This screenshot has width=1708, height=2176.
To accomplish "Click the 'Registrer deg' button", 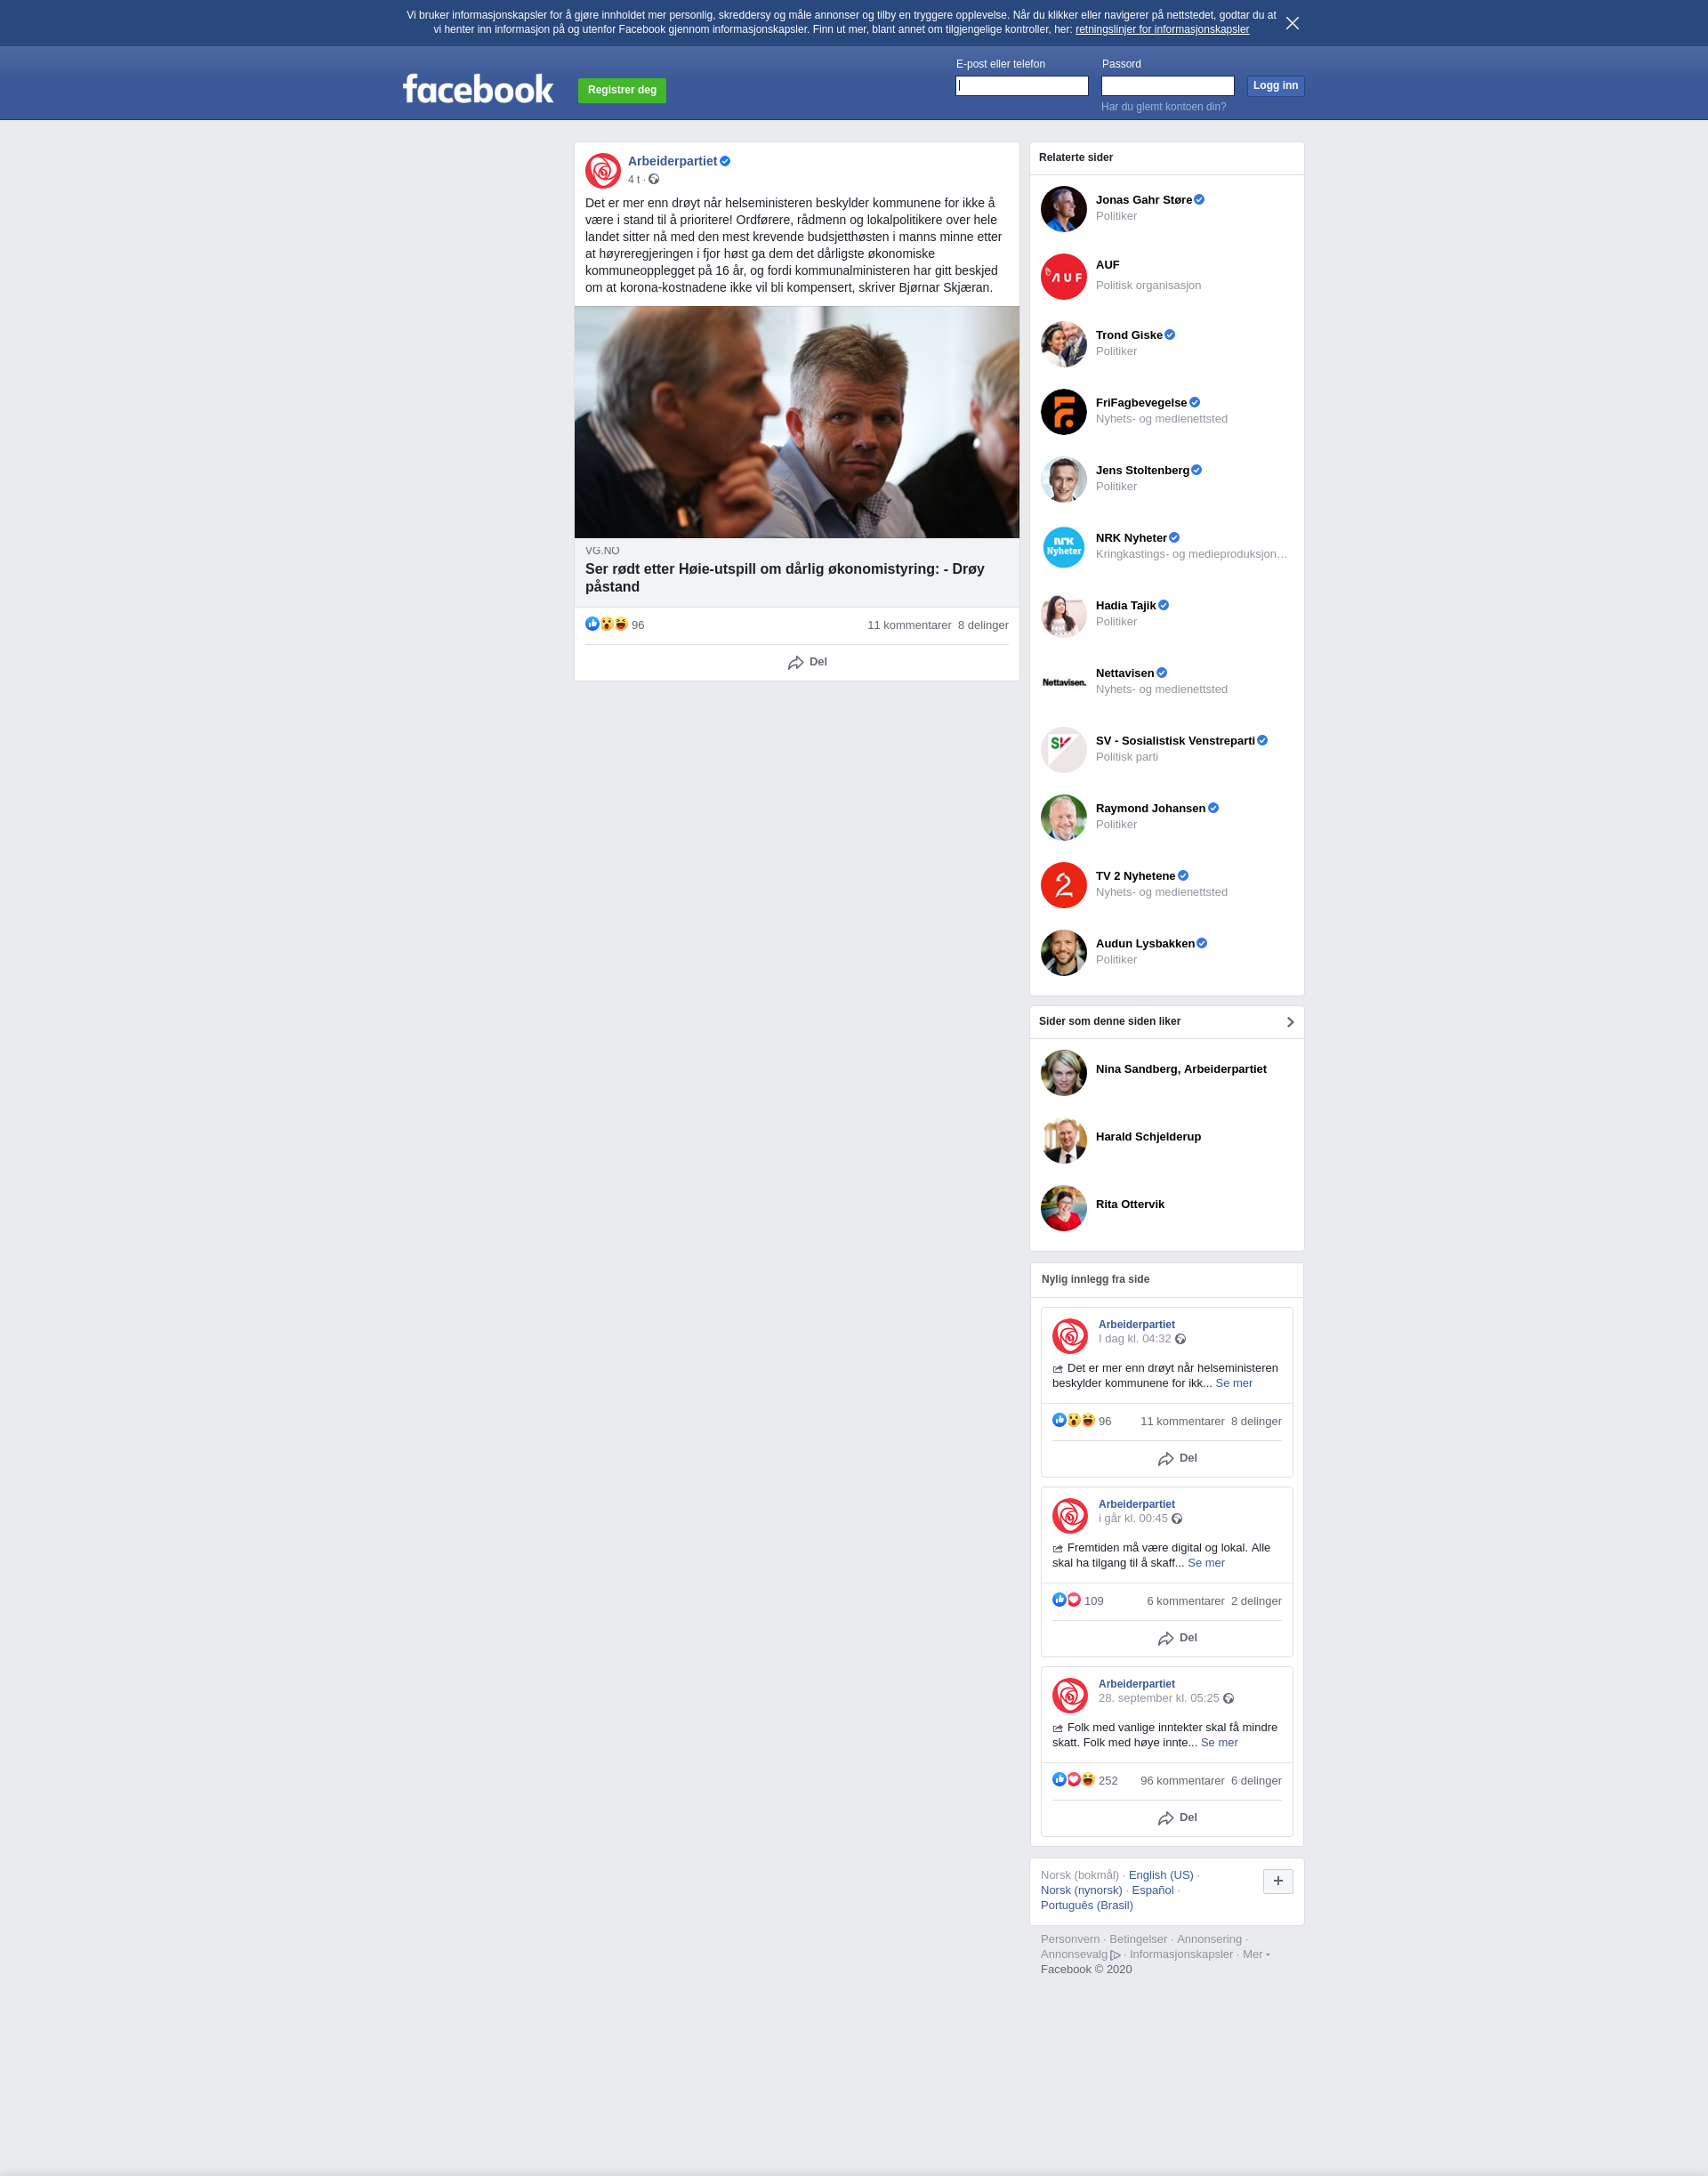I will [x=622, y=90].
